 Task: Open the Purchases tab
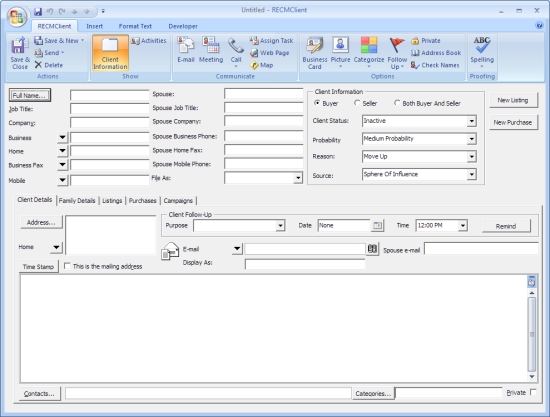(142, 201)
